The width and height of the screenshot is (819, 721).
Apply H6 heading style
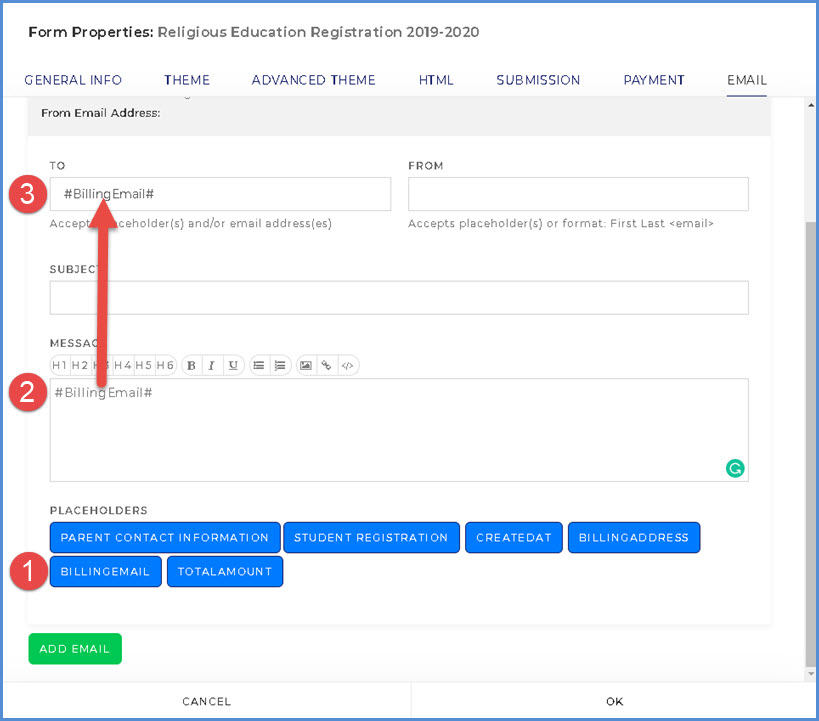pos(165,366)
